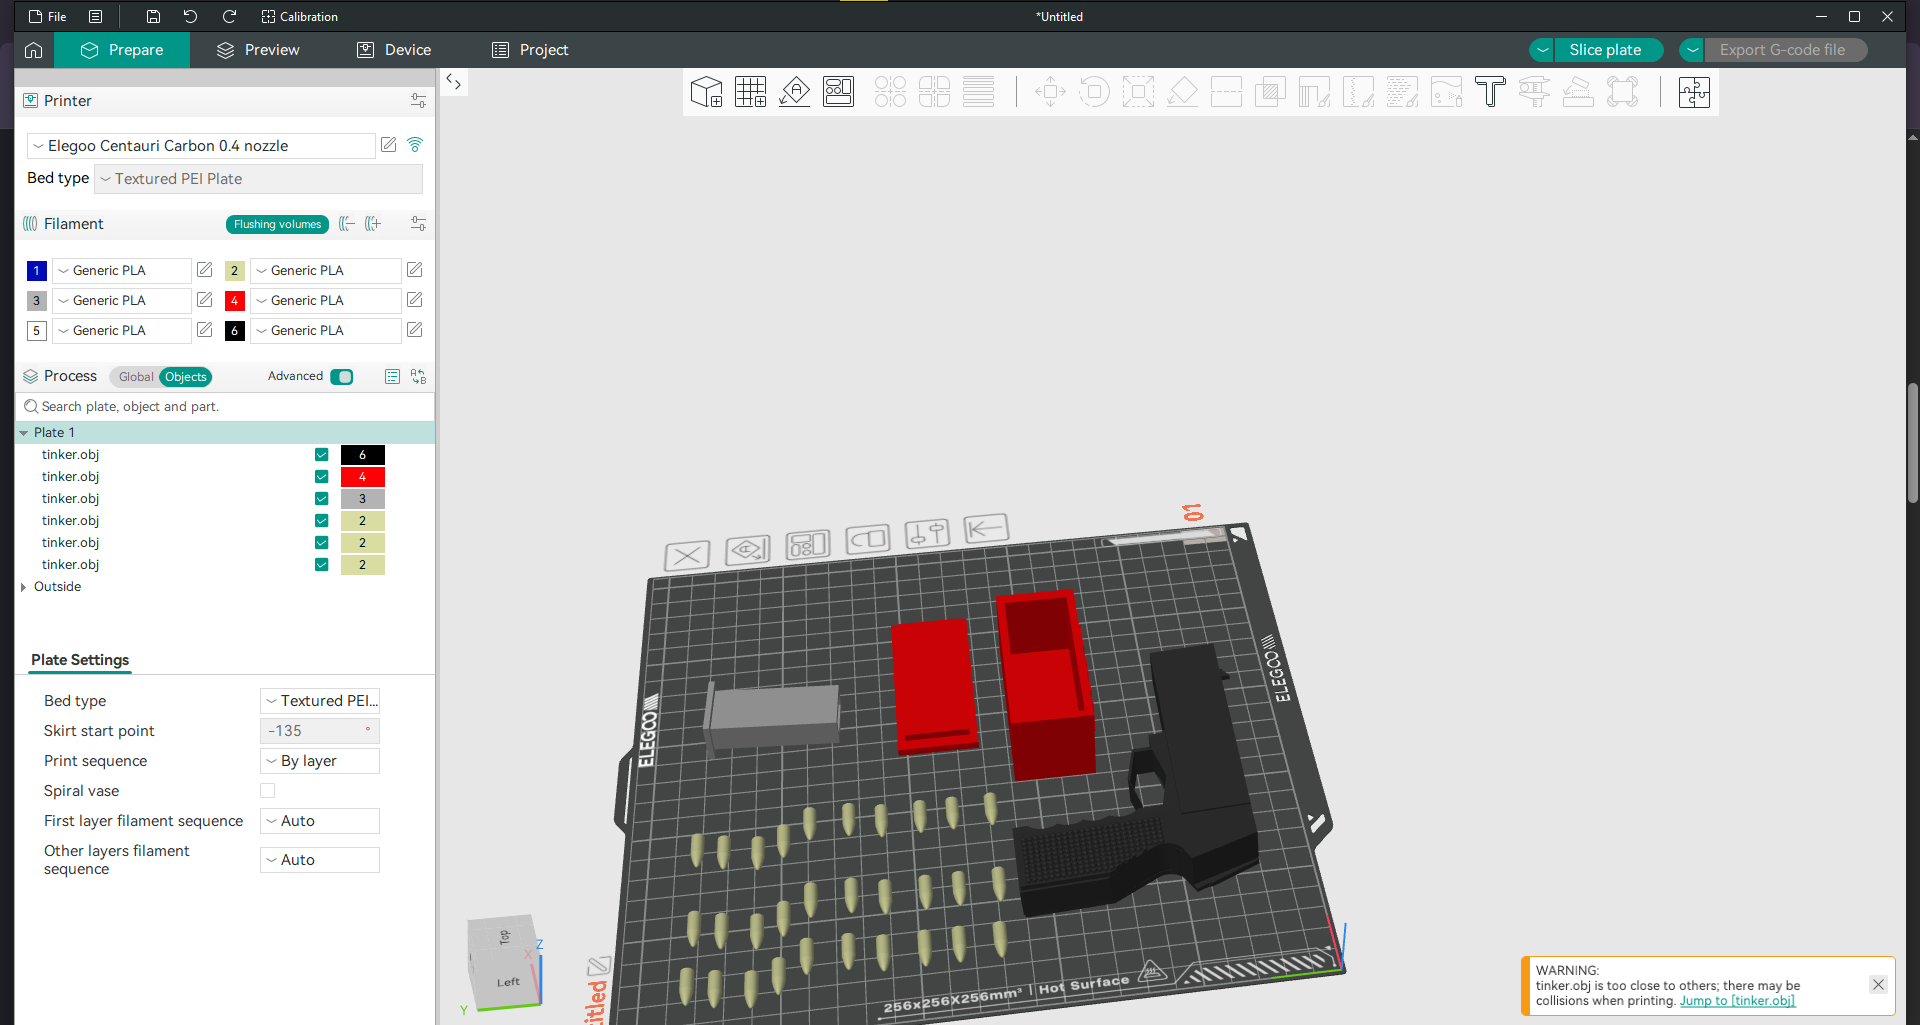Image resolution: width=1920 pixels, height=1025 pixels.
Task: Click the printer WiFi connection icon
Action: pos(415,145)
